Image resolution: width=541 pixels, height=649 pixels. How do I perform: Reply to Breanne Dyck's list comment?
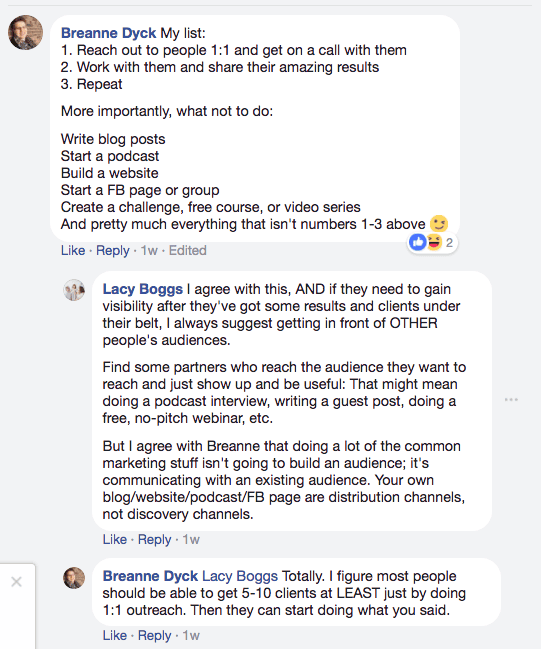[113, 250]
